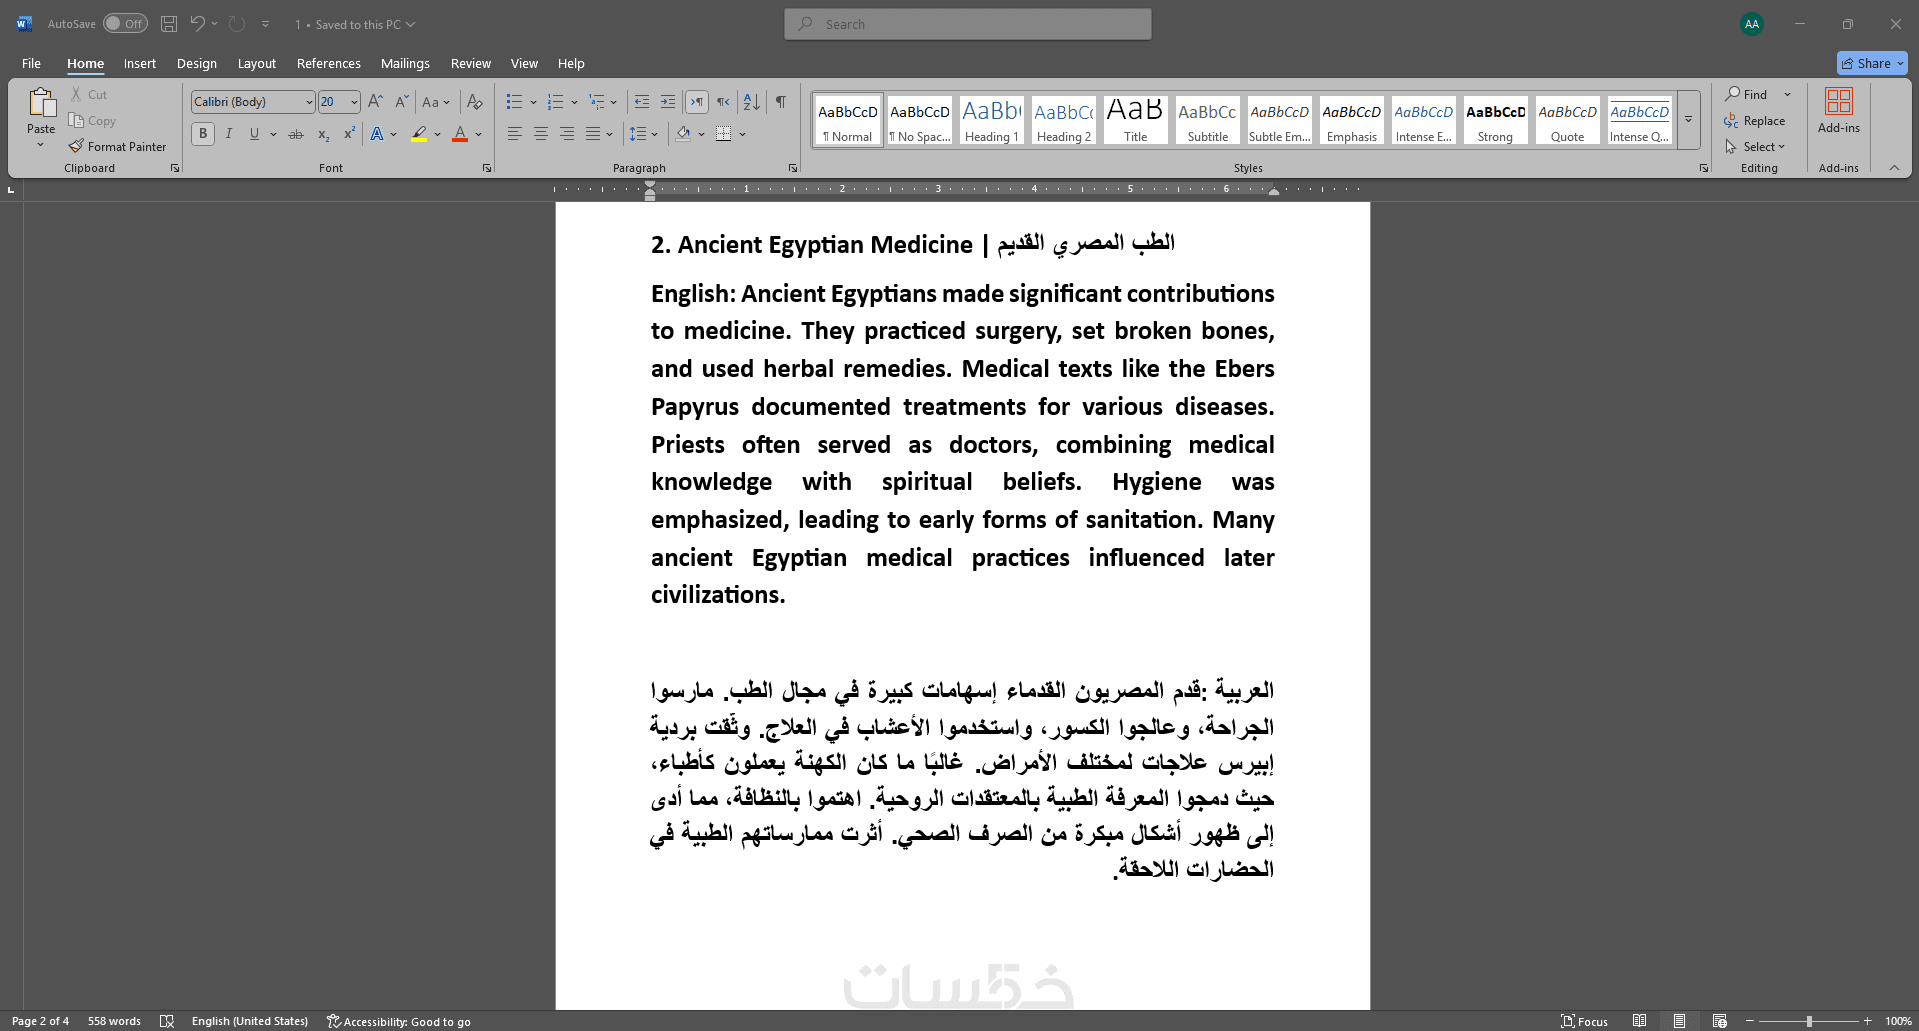Screen dimensions: 1919x1031
Task: Click the word count in status bar
Action: (114, 1021)
